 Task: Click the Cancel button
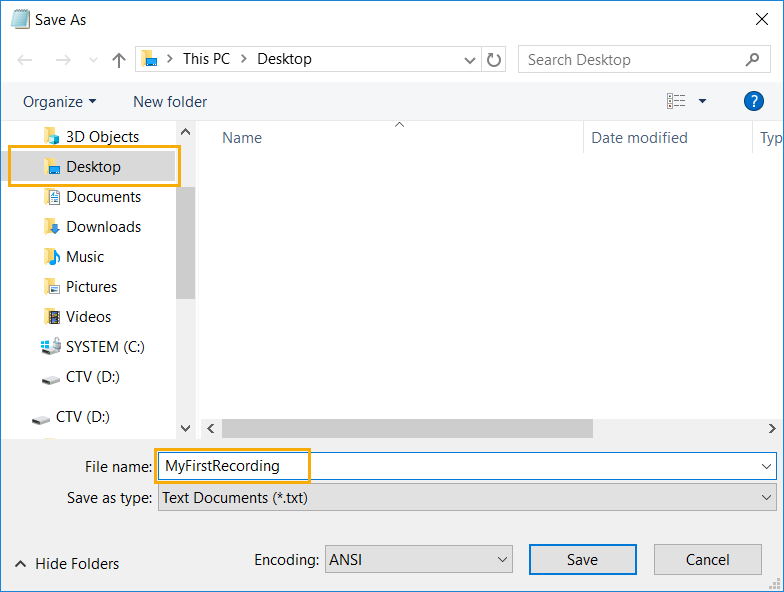(x=708, y=560)
